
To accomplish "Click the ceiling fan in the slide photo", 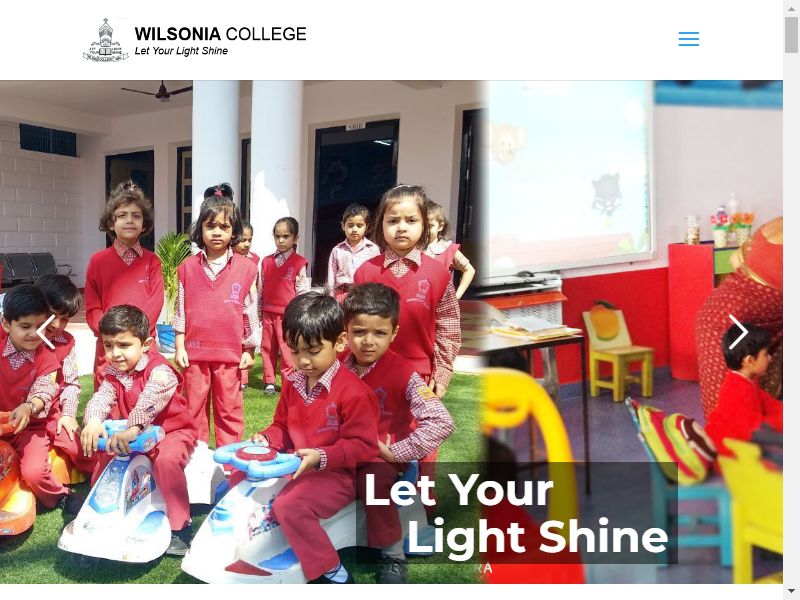I will tap(158, 92).
